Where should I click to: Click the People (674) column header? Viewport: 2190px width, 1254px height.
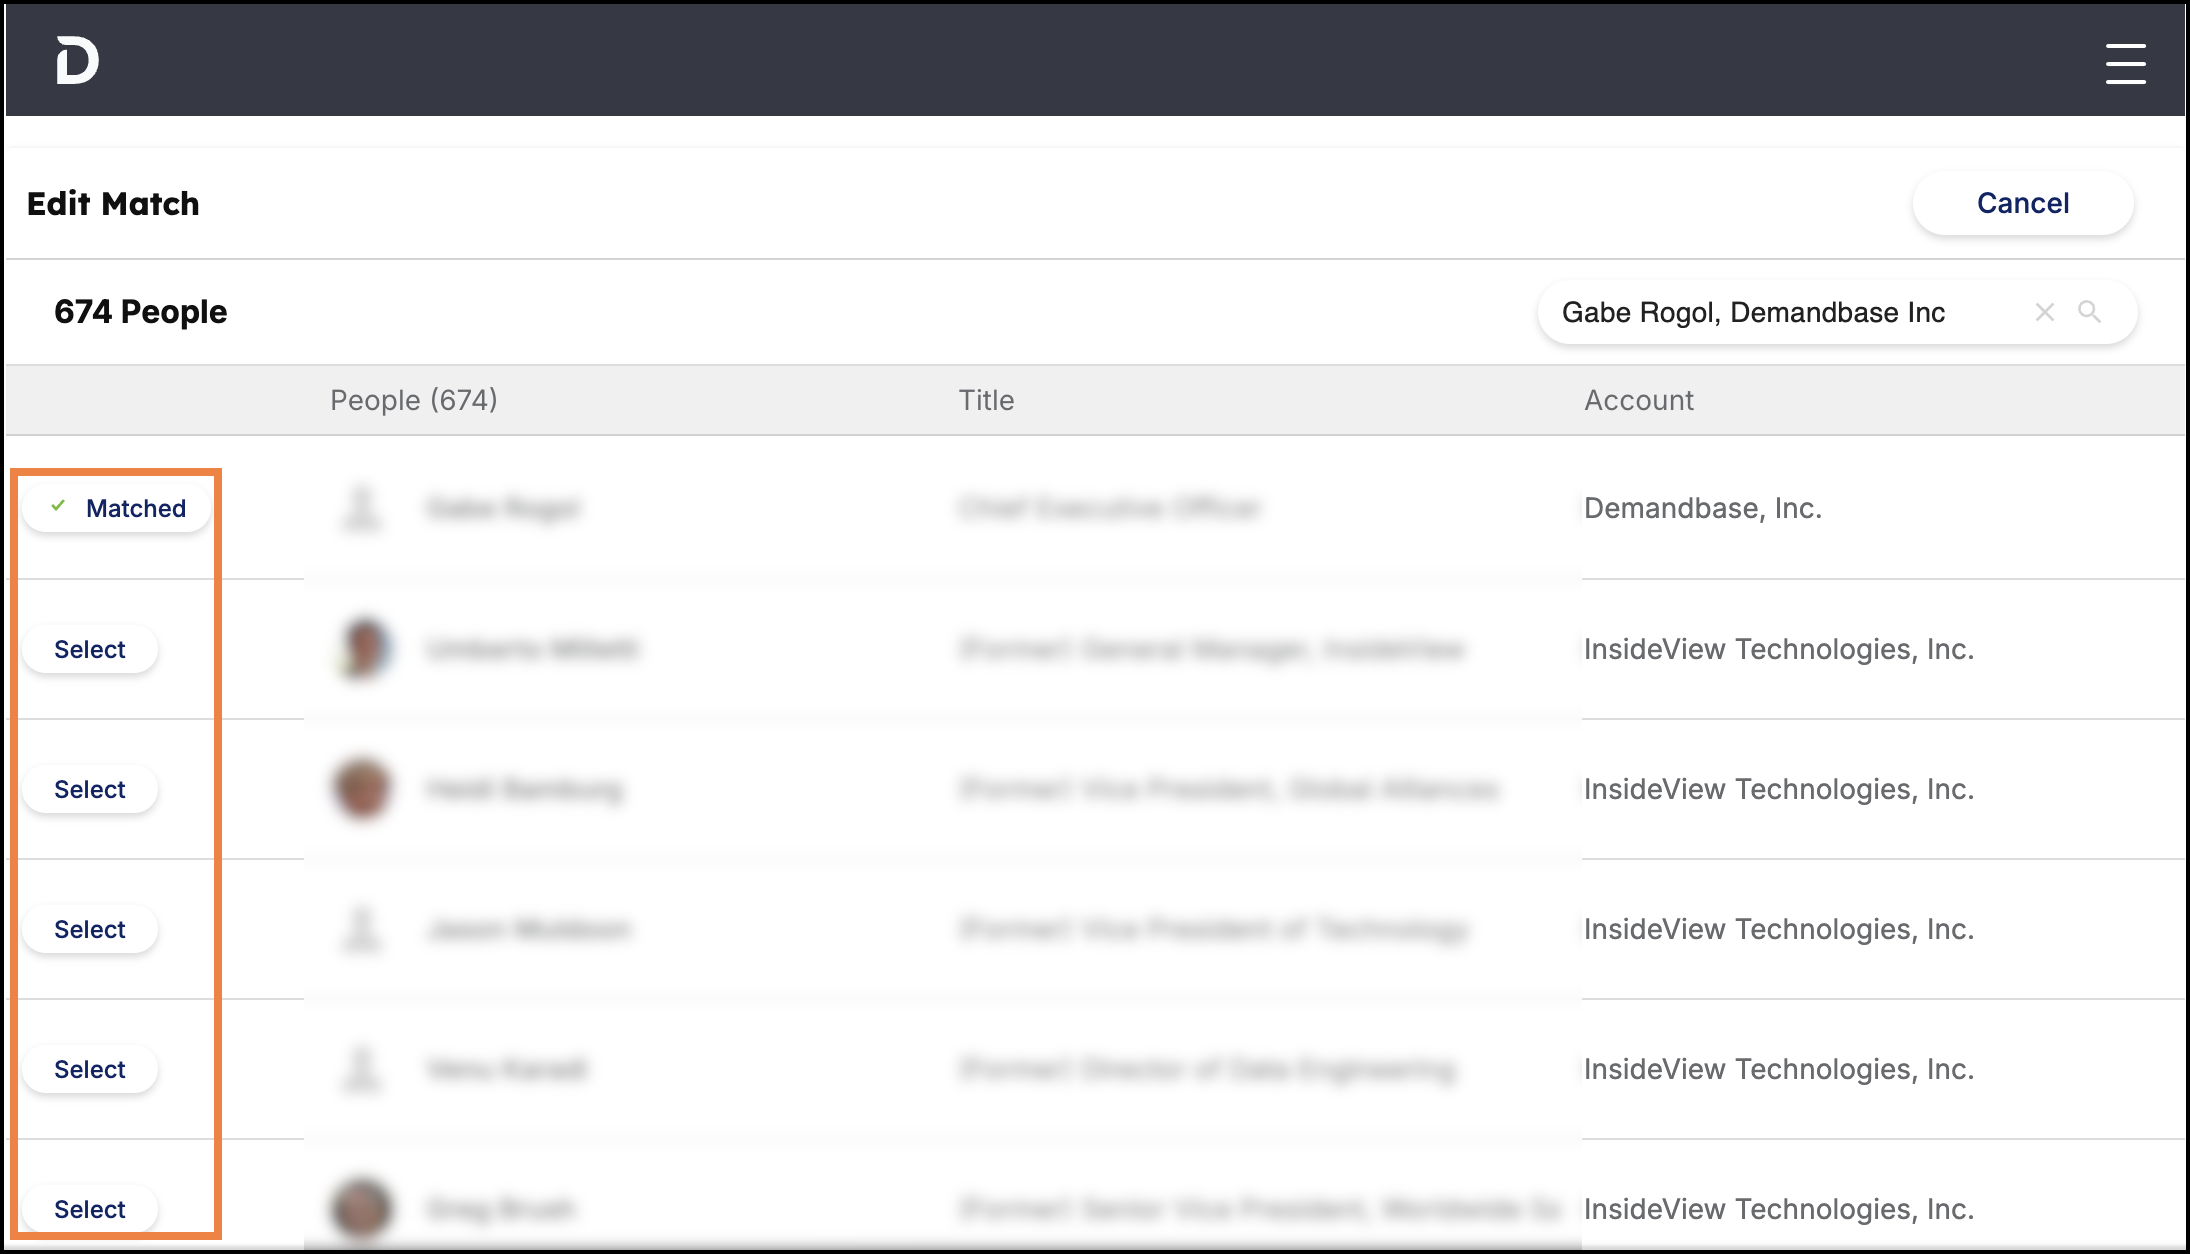414,400
